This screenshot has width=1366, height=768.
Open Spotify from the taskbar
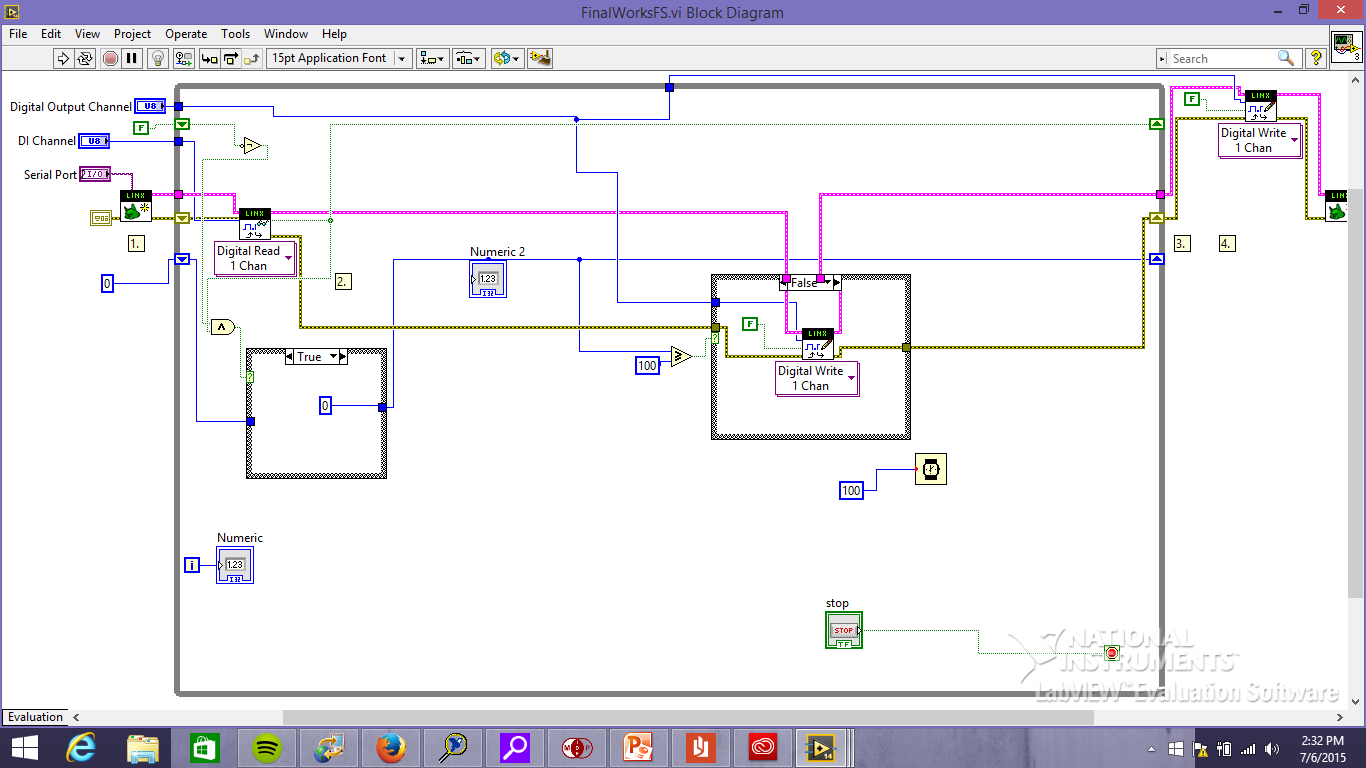267,747
